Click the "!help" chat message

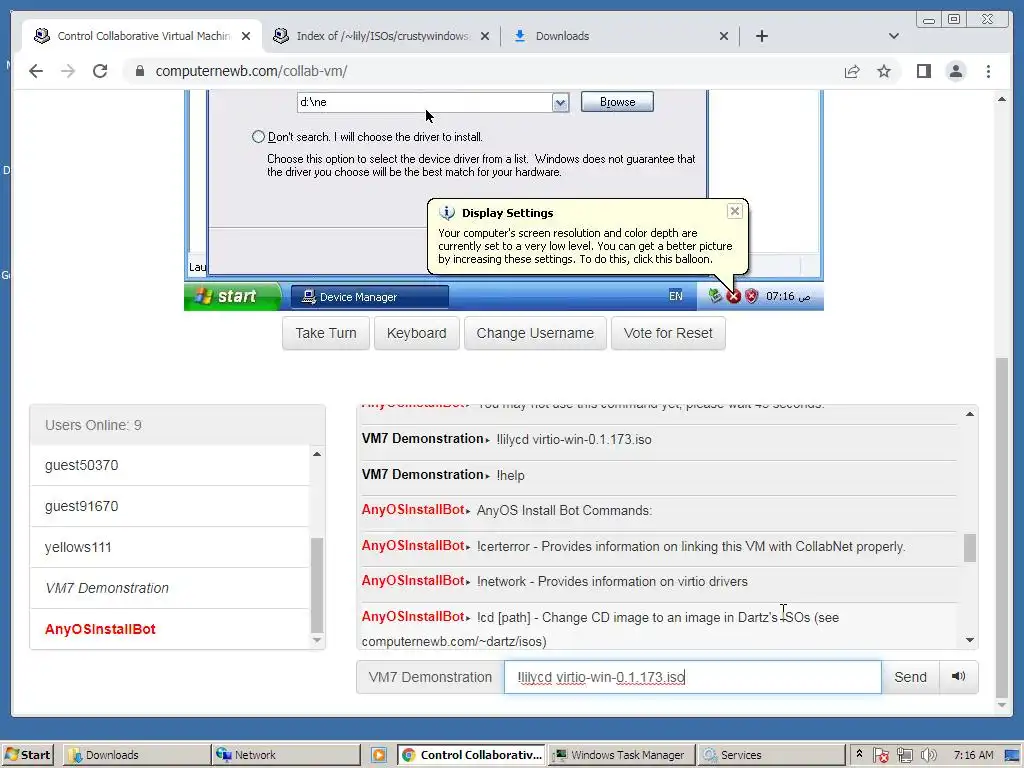coord(511,475)
